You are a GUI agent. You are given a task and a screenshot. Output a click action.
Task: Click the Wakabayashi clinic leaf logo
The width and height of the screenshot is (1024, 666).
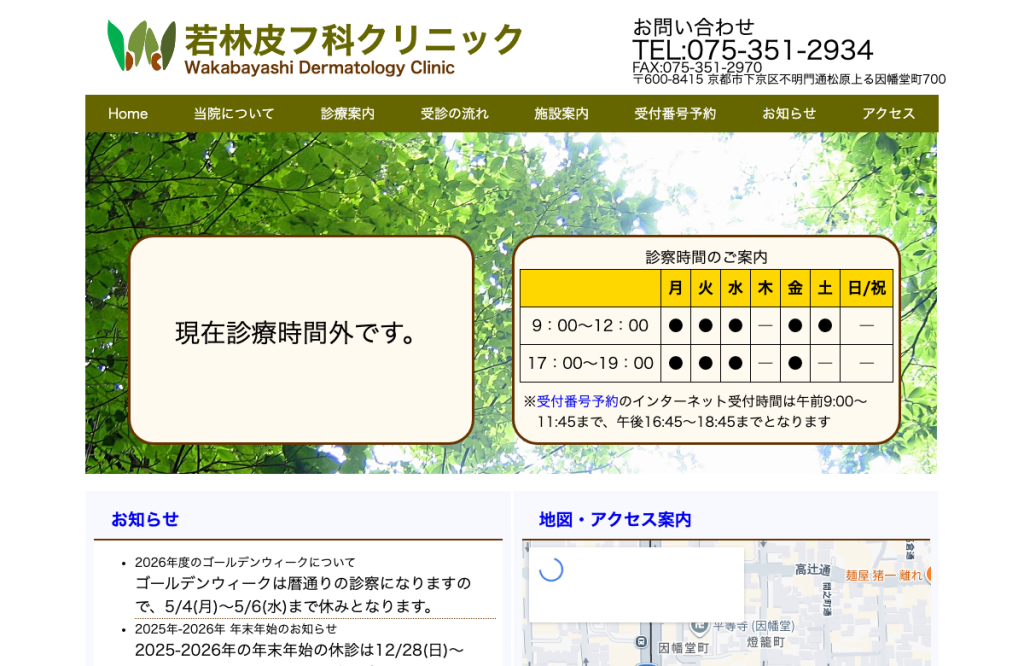click(141, 46)
